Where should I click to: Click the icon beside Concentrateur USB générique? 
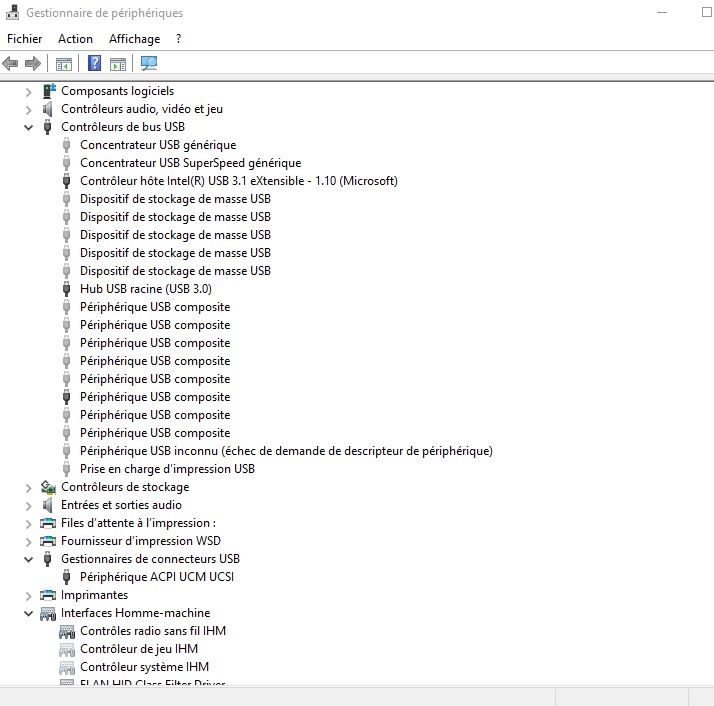point(66,145)
